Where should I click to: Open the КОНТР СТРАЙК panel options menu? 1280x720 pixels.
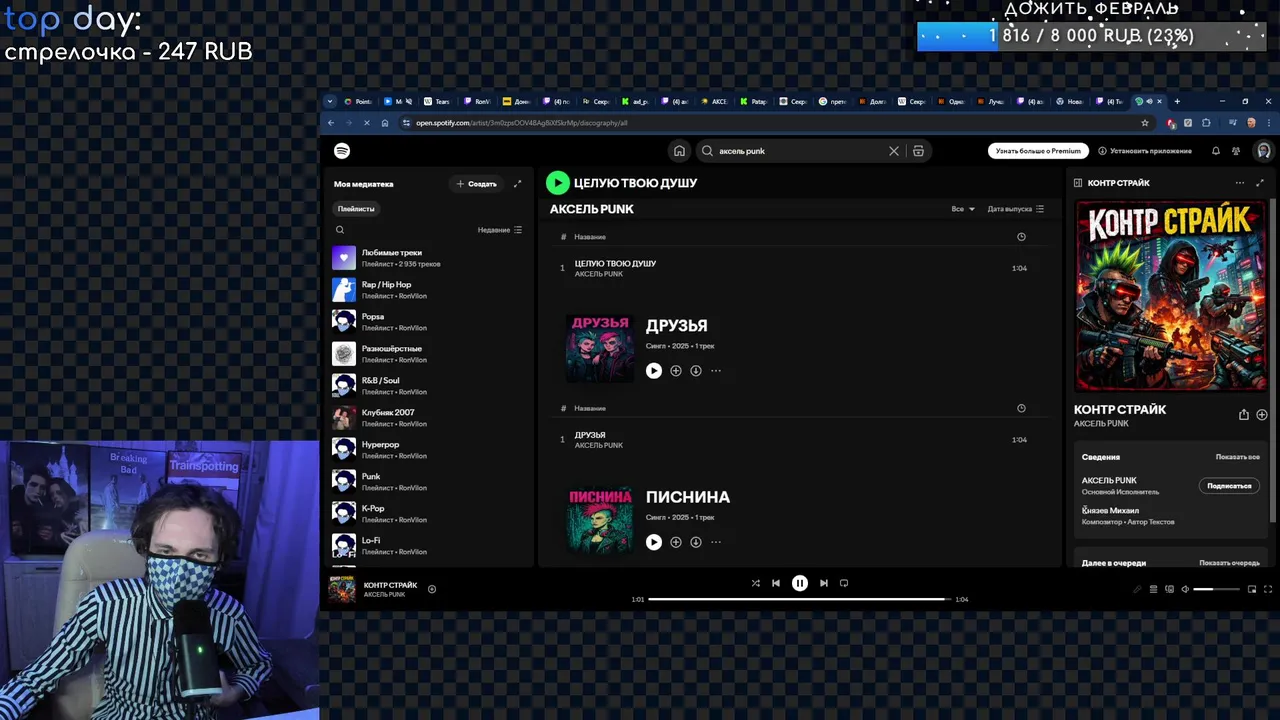(x=1240, y=183)
